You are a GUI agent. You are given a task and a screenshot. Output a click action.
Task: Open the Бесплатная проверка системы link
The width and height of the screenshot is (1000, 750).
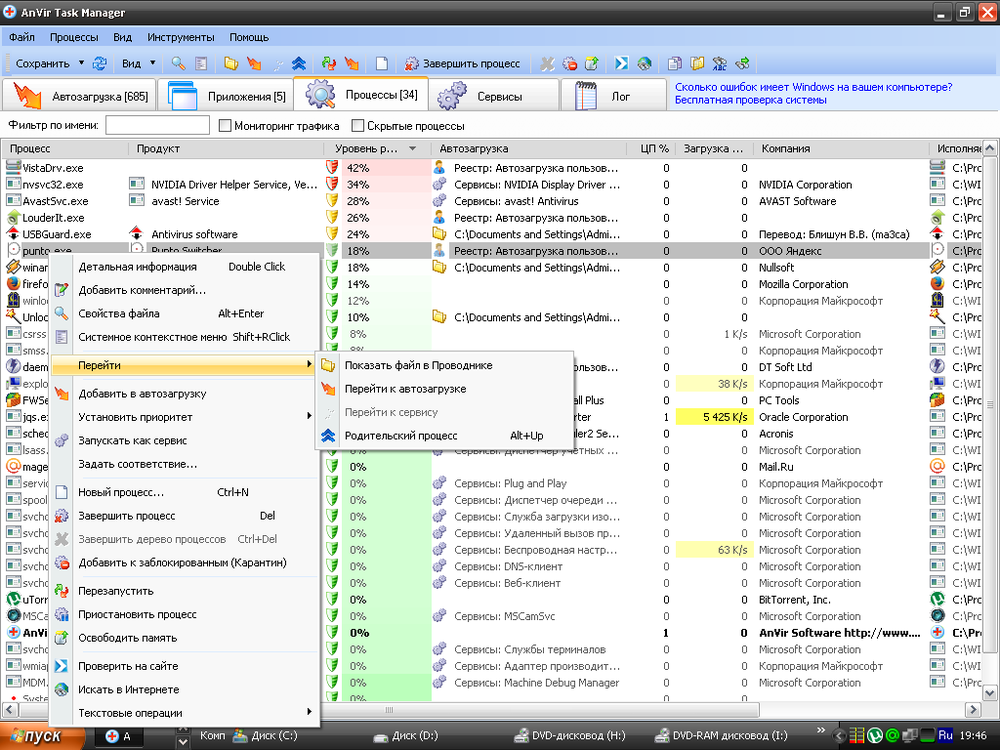[751, 99]
